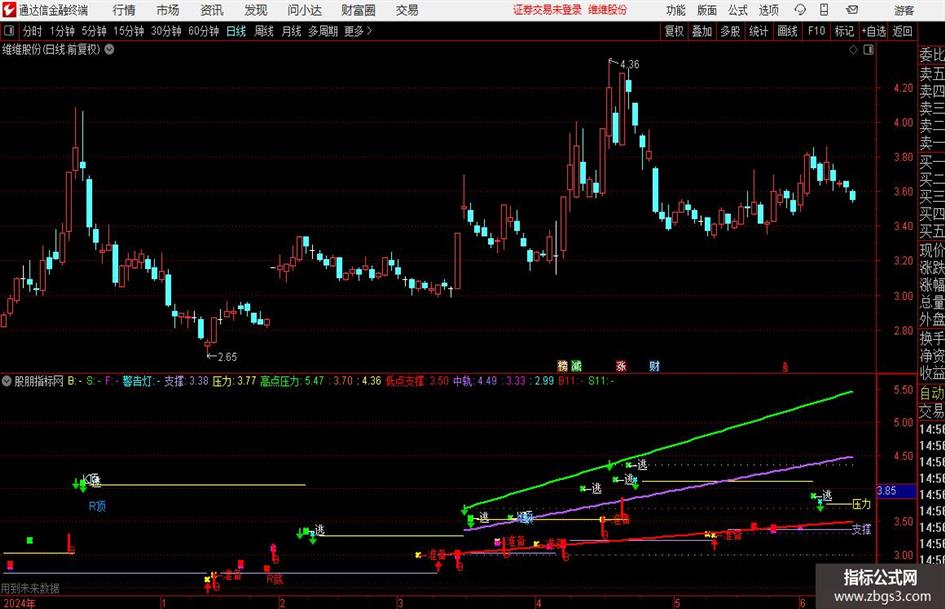The width and height of the screenshot is (945, 609).
Task: Open the 资讯 menu
Action: (212, 10)
